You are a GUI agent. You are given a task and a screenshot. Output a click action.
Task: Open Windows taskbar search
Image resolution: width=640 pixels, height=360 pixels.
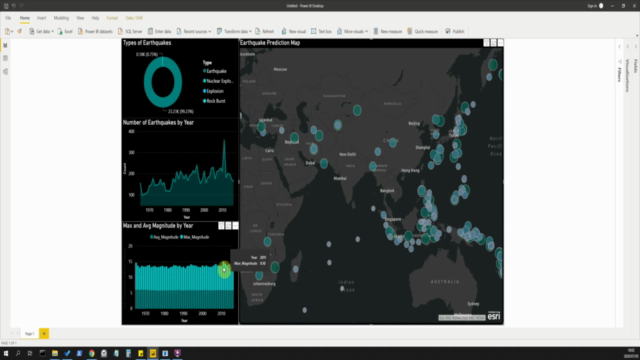point(18,353)
